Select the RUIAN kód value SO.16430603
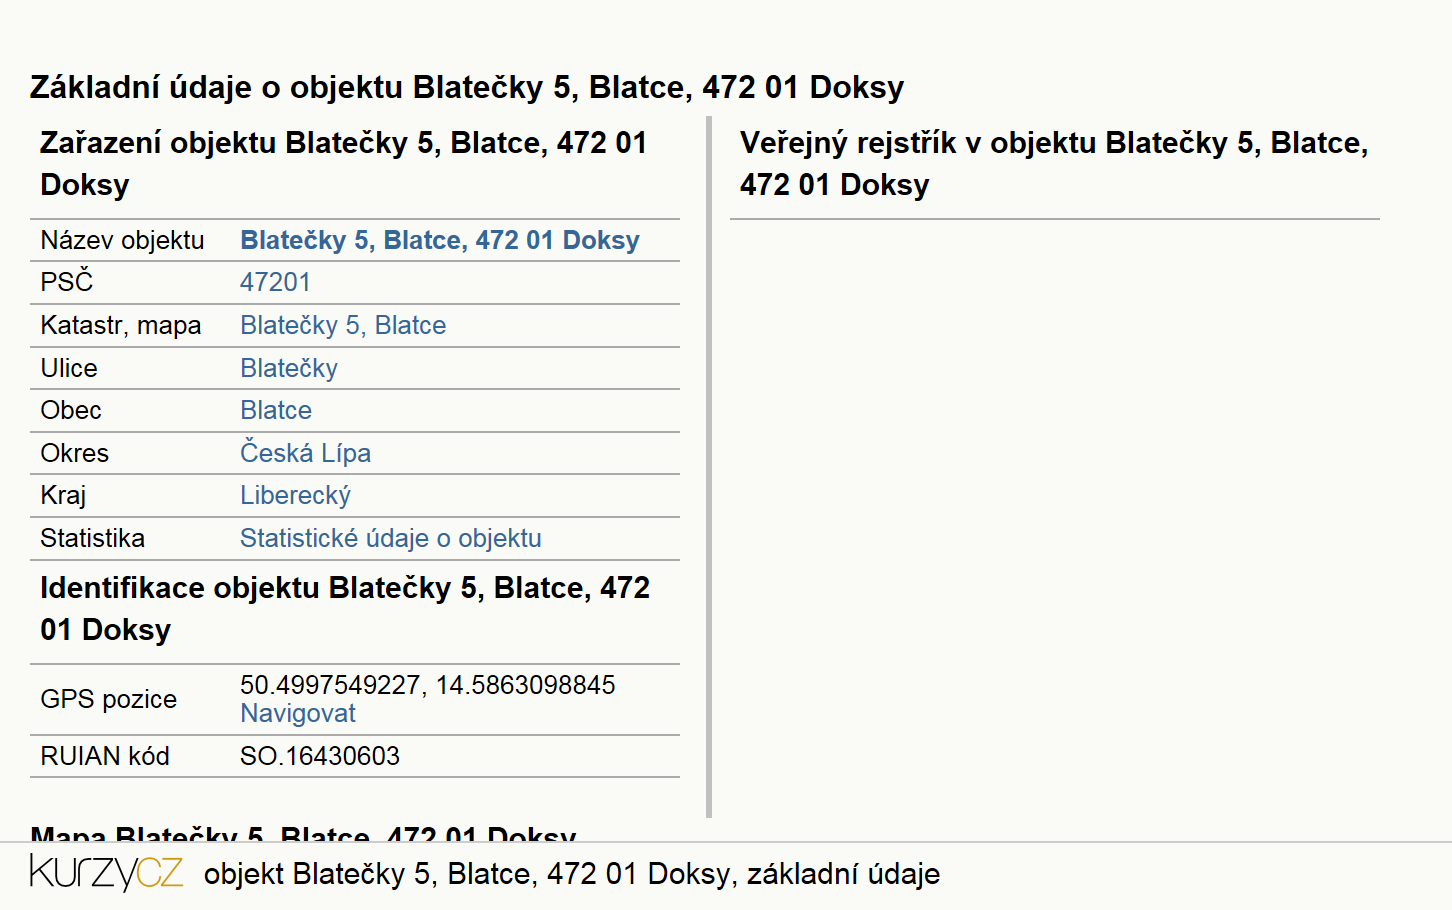This screenshot has width=1452, height=910. (x=320, y=756)
